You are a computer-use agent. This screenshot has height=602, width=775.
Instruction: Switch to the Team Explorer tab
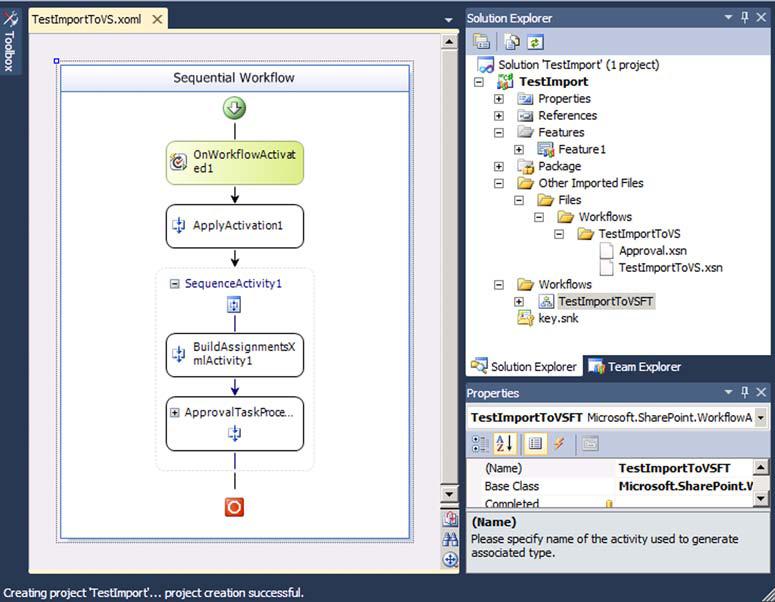pos(635,366)
